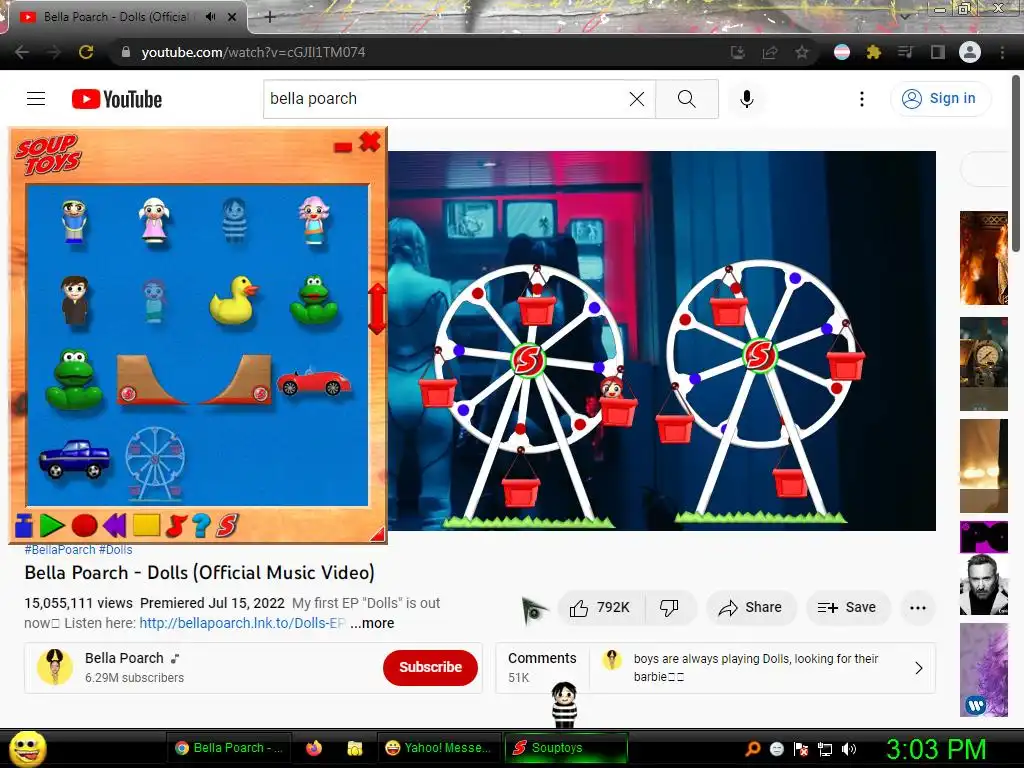The image size is (1024, 768).
Task: Reload the page in Chrome
Action: 86,52
